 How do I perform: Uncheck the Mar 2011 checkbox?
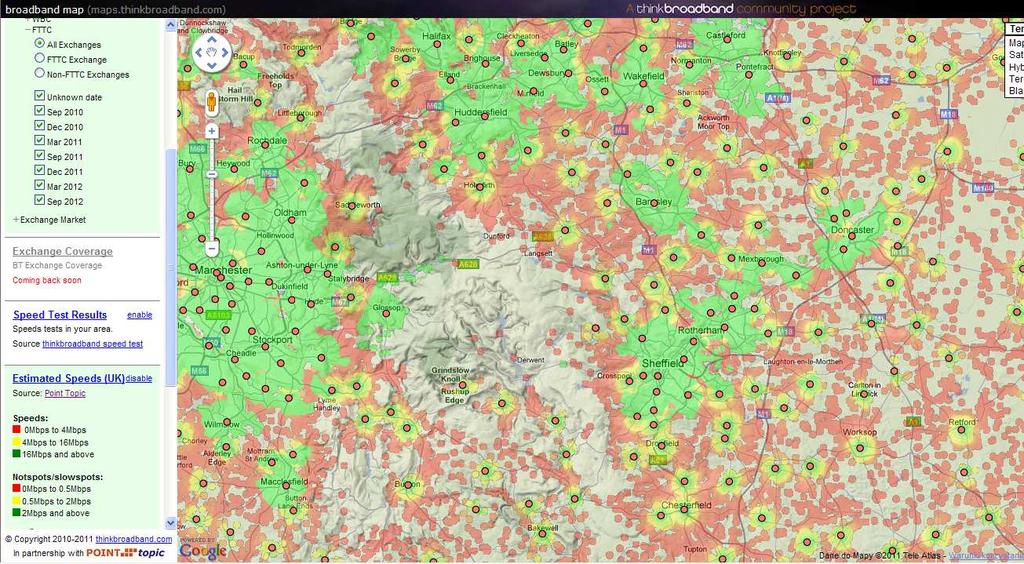pos(40,141)
